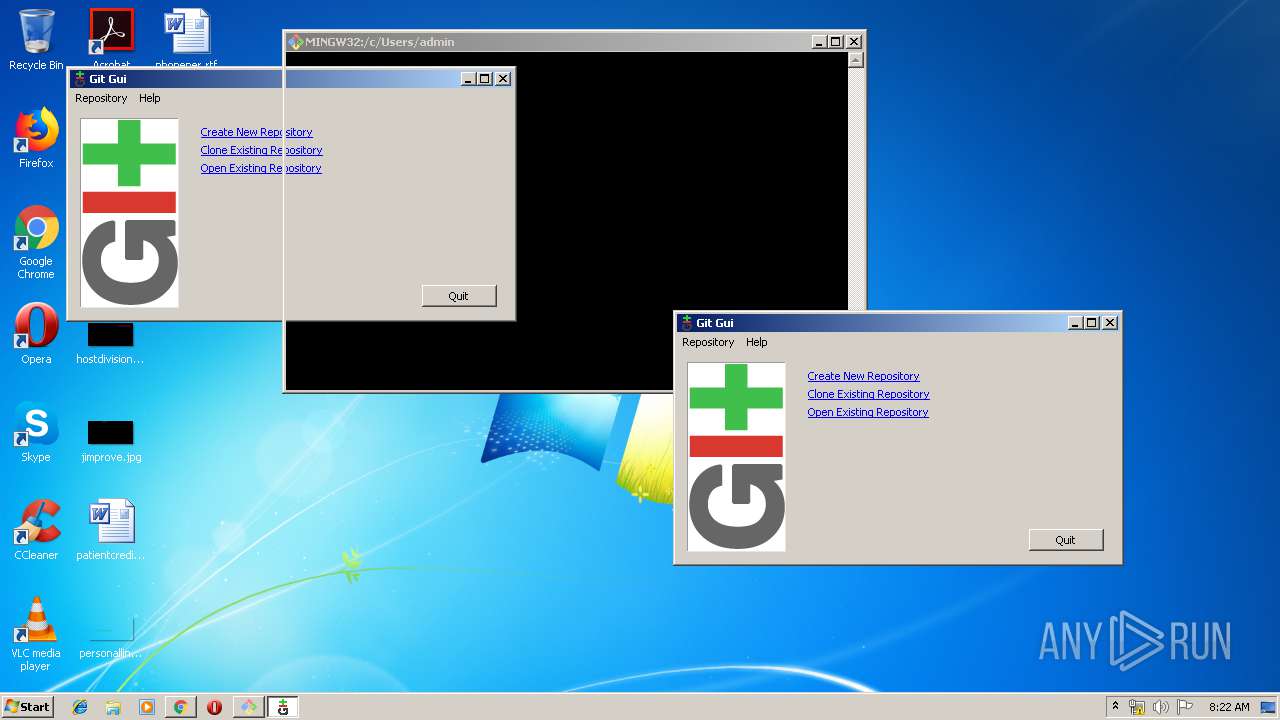The height and width of the screenshot is (720, 1280).
Task: Open Windows Media Player taskbar icon
Action: point(147,707)
